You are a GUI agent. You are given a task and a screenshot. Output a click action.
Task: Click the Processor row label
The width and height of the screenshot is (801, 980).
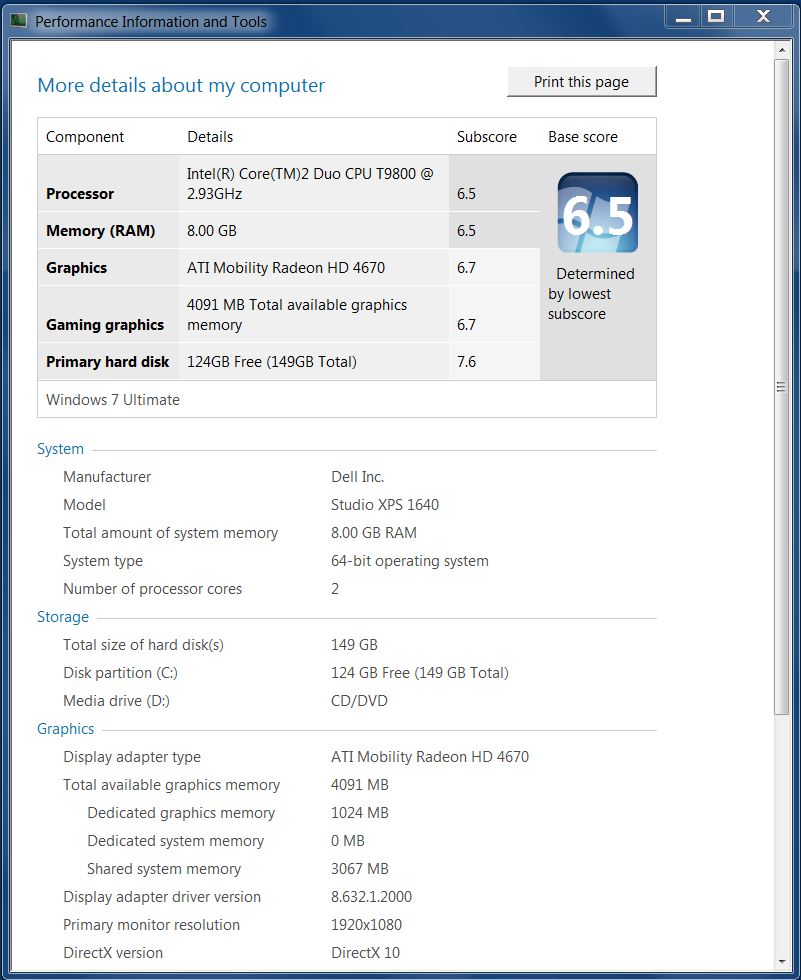point(80,194)
